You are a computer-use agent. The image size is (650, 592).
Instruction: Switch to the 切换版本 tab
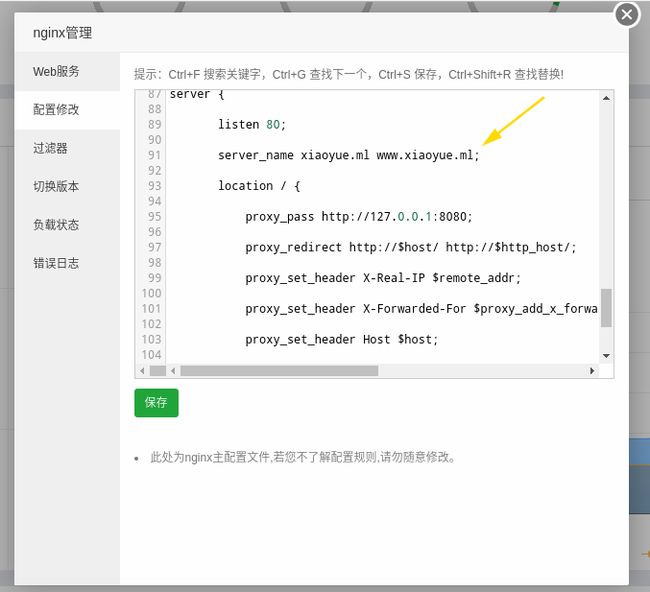(x=67, y=187)
